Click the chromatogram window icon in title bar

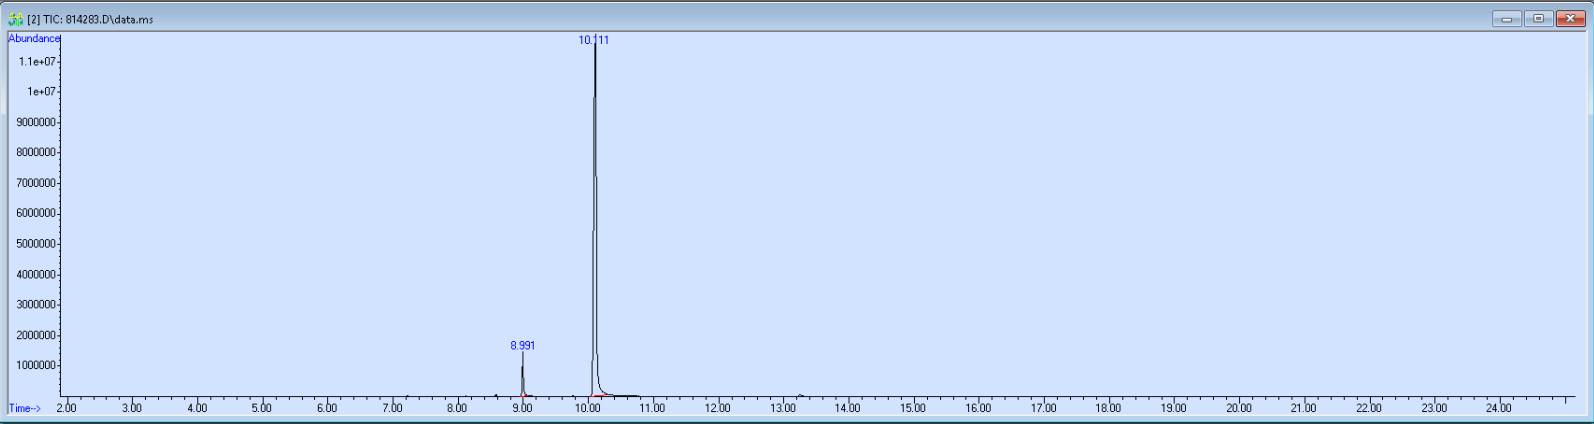point(15,19)
